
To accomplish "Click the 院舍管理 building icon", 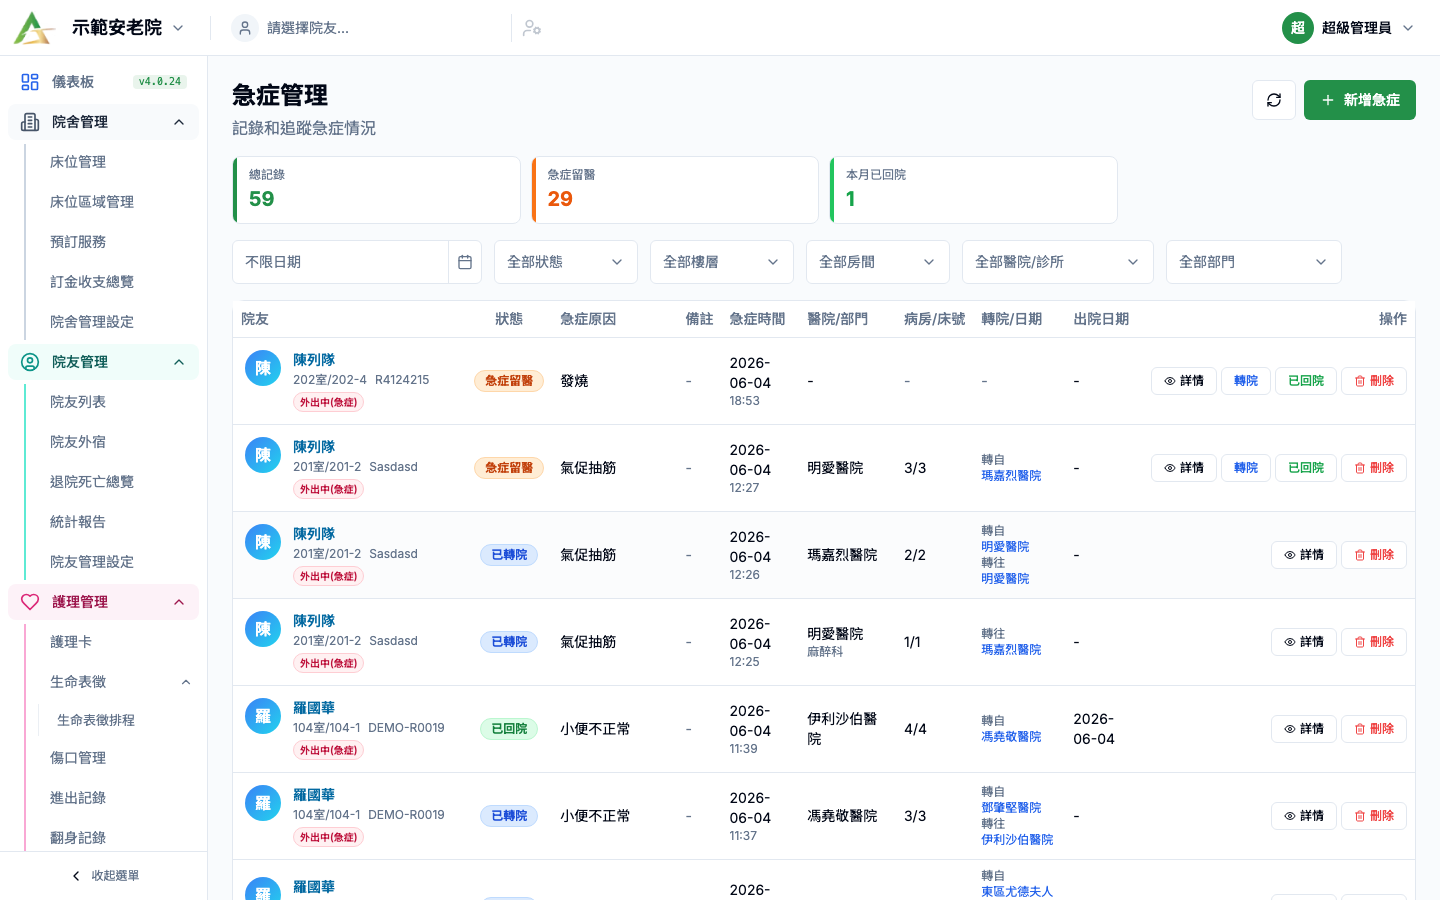I will pyautogui.click(x=30, y=122).
